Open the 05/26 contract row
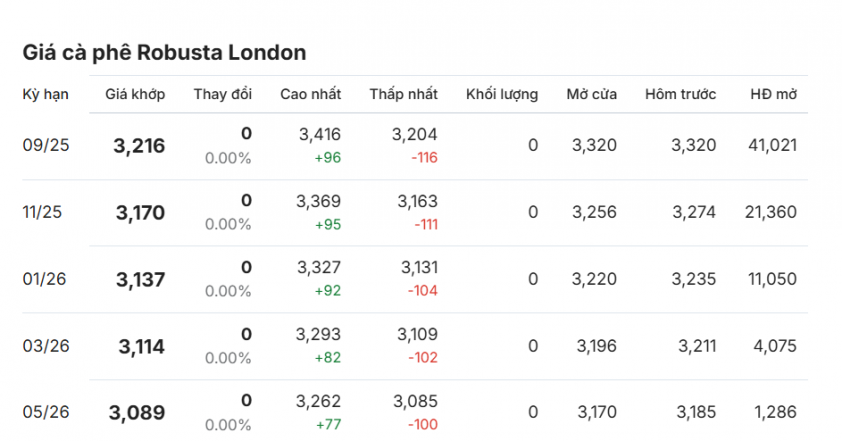This screenshot has height=441, width=842. pyautogui.click(x=415, y=411)
